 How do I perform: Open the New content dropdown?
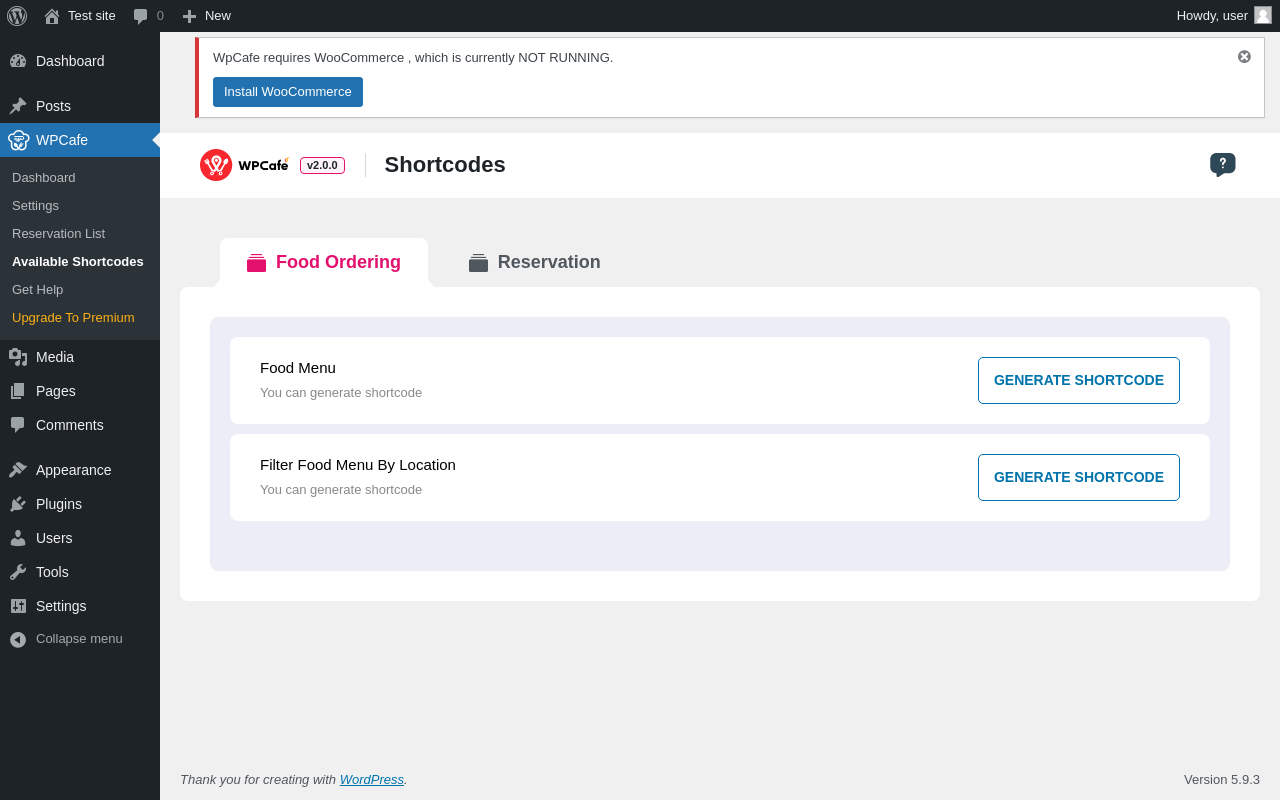point(207,16)
